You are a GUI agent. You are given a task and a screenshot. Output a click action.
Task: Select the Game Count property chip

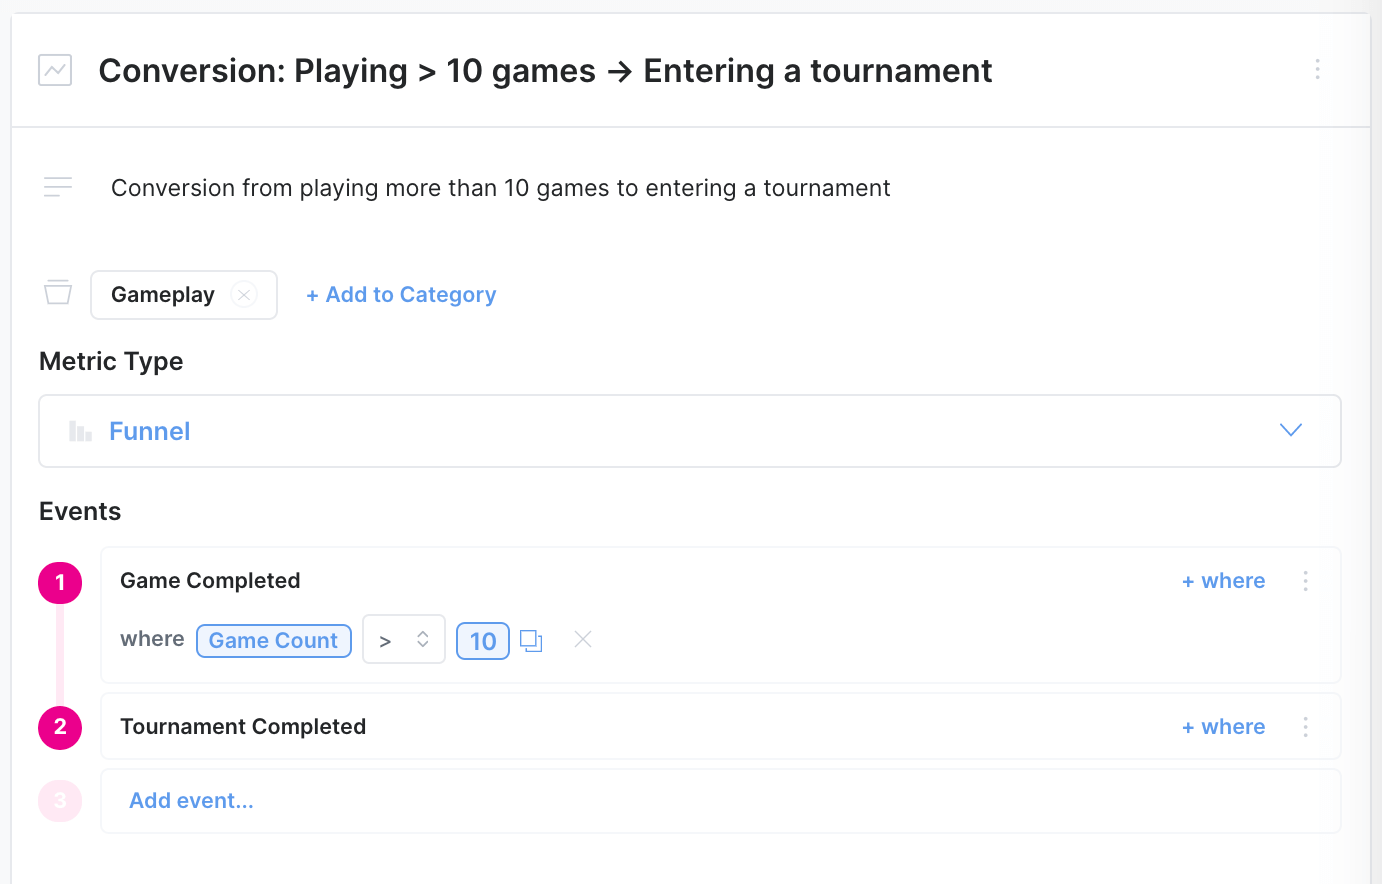pos(273,641)
